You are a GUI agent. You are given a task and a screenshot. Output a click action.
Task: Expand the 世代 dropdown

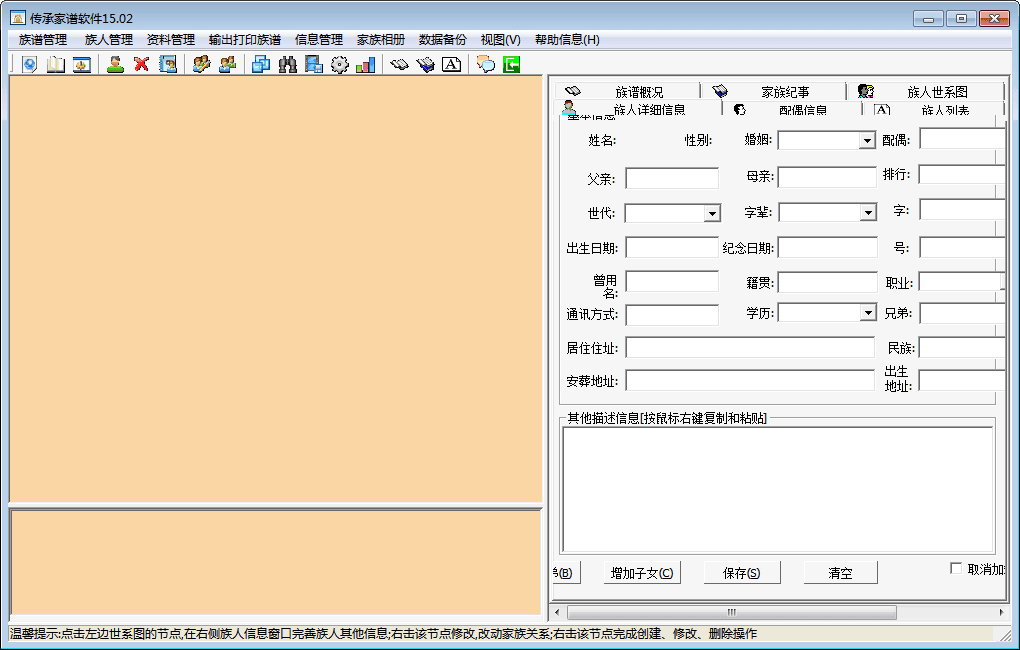tap(712, 213)
